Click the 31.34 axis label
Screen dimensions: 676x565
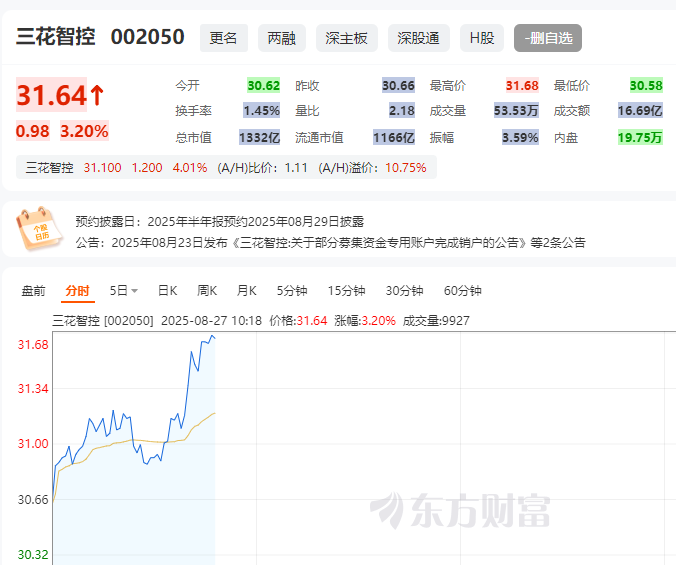pos(33,389)
